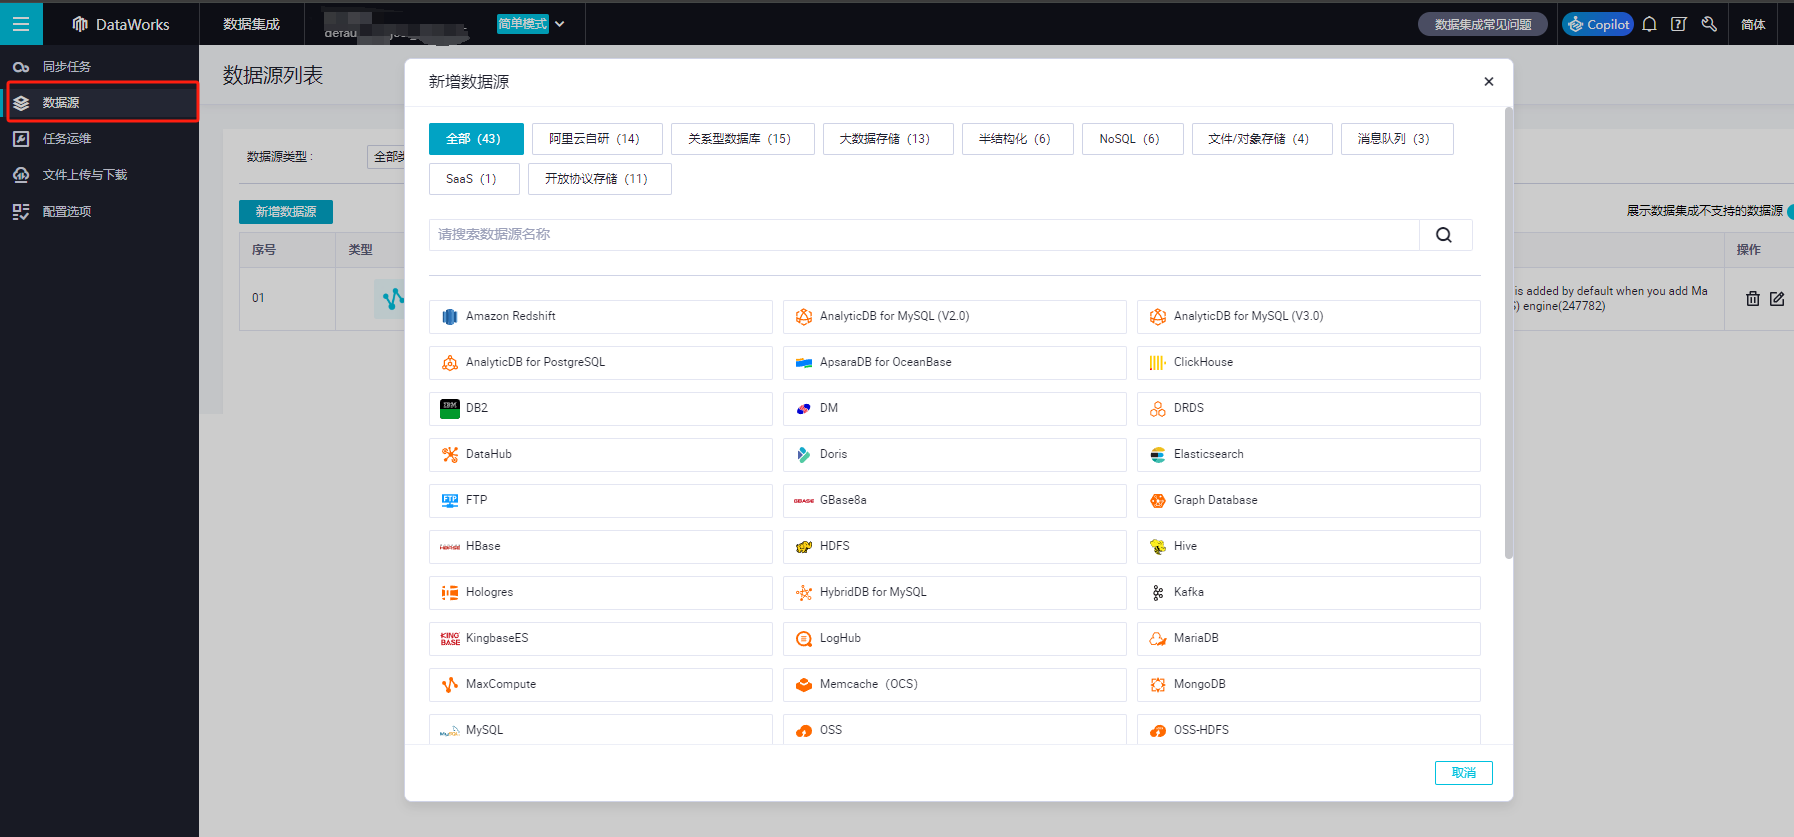Click the search magnifier icon in dialog
Image resolution: width=1794 pixels, height=837 pixels.
(1445, 235)
